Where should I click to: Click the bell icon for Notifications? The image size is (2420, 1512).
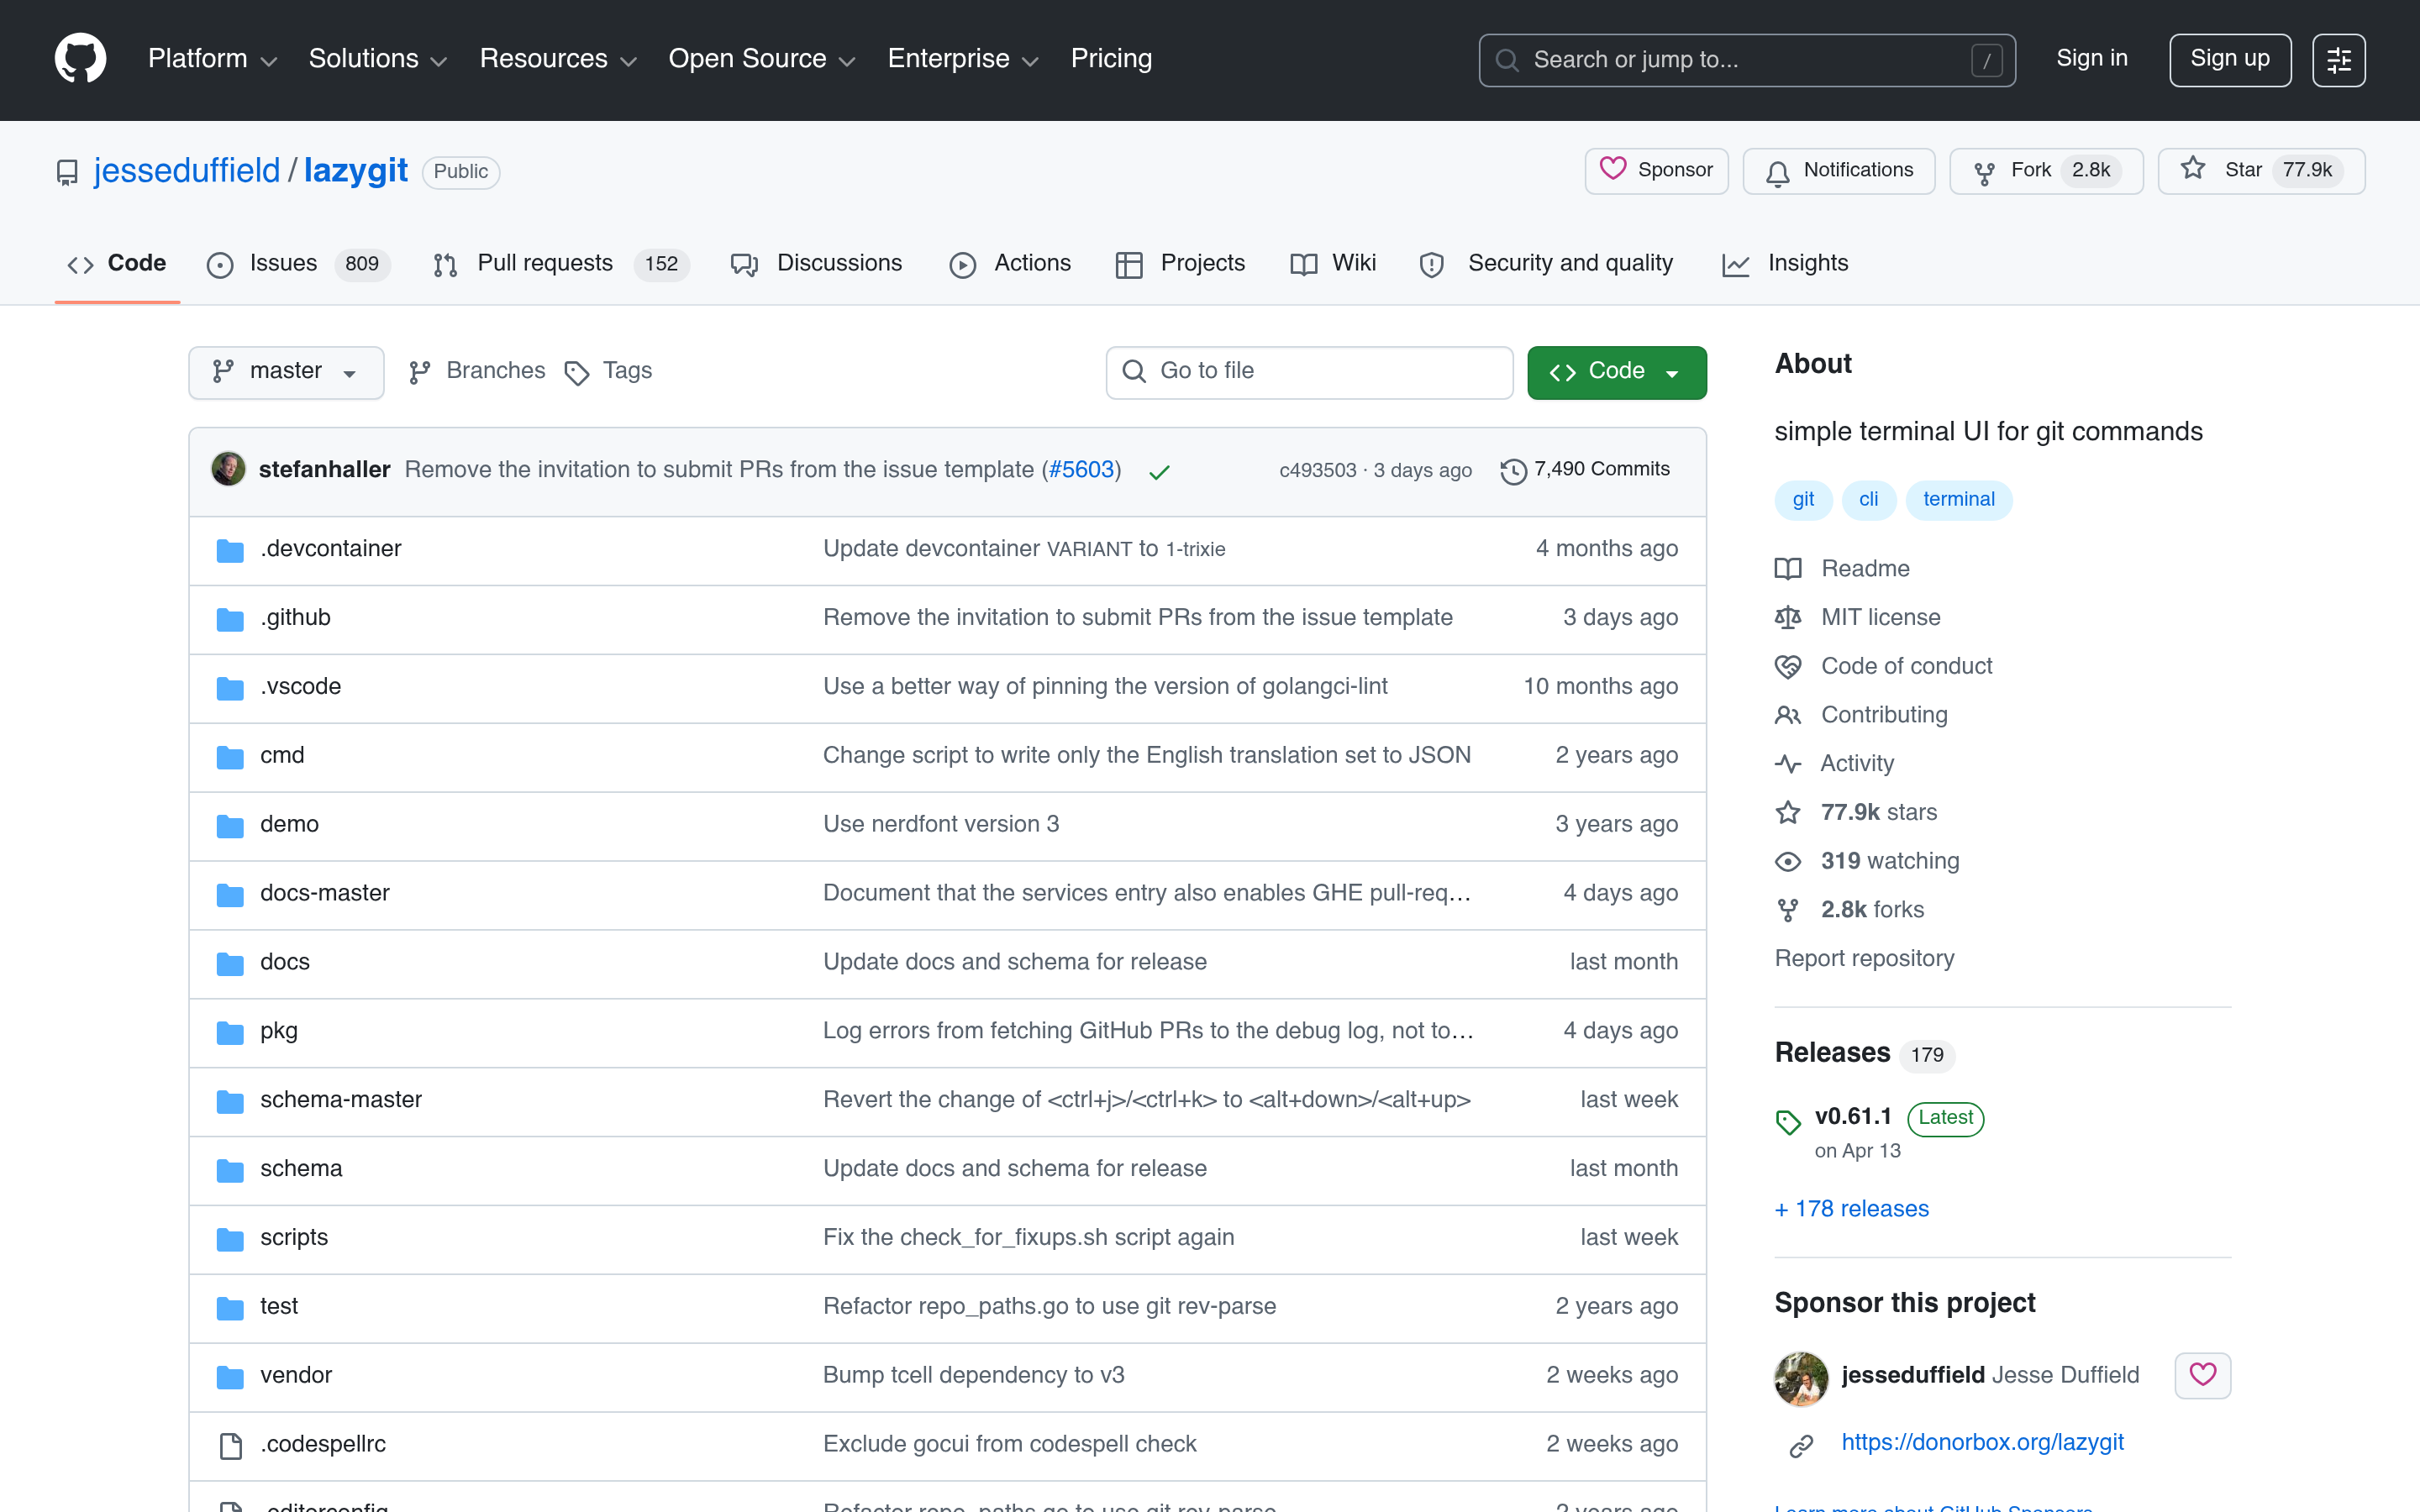click(1777, 173)
